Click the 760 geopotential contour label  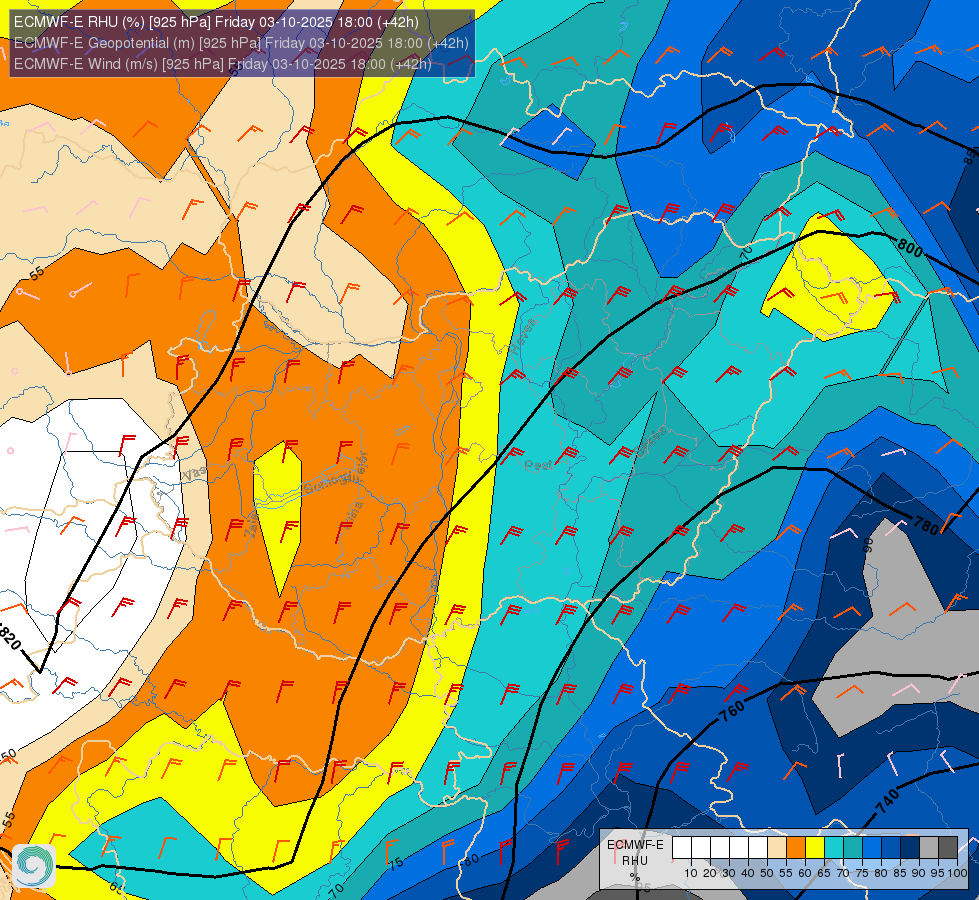pyautogui.click(x=732, y=710)
